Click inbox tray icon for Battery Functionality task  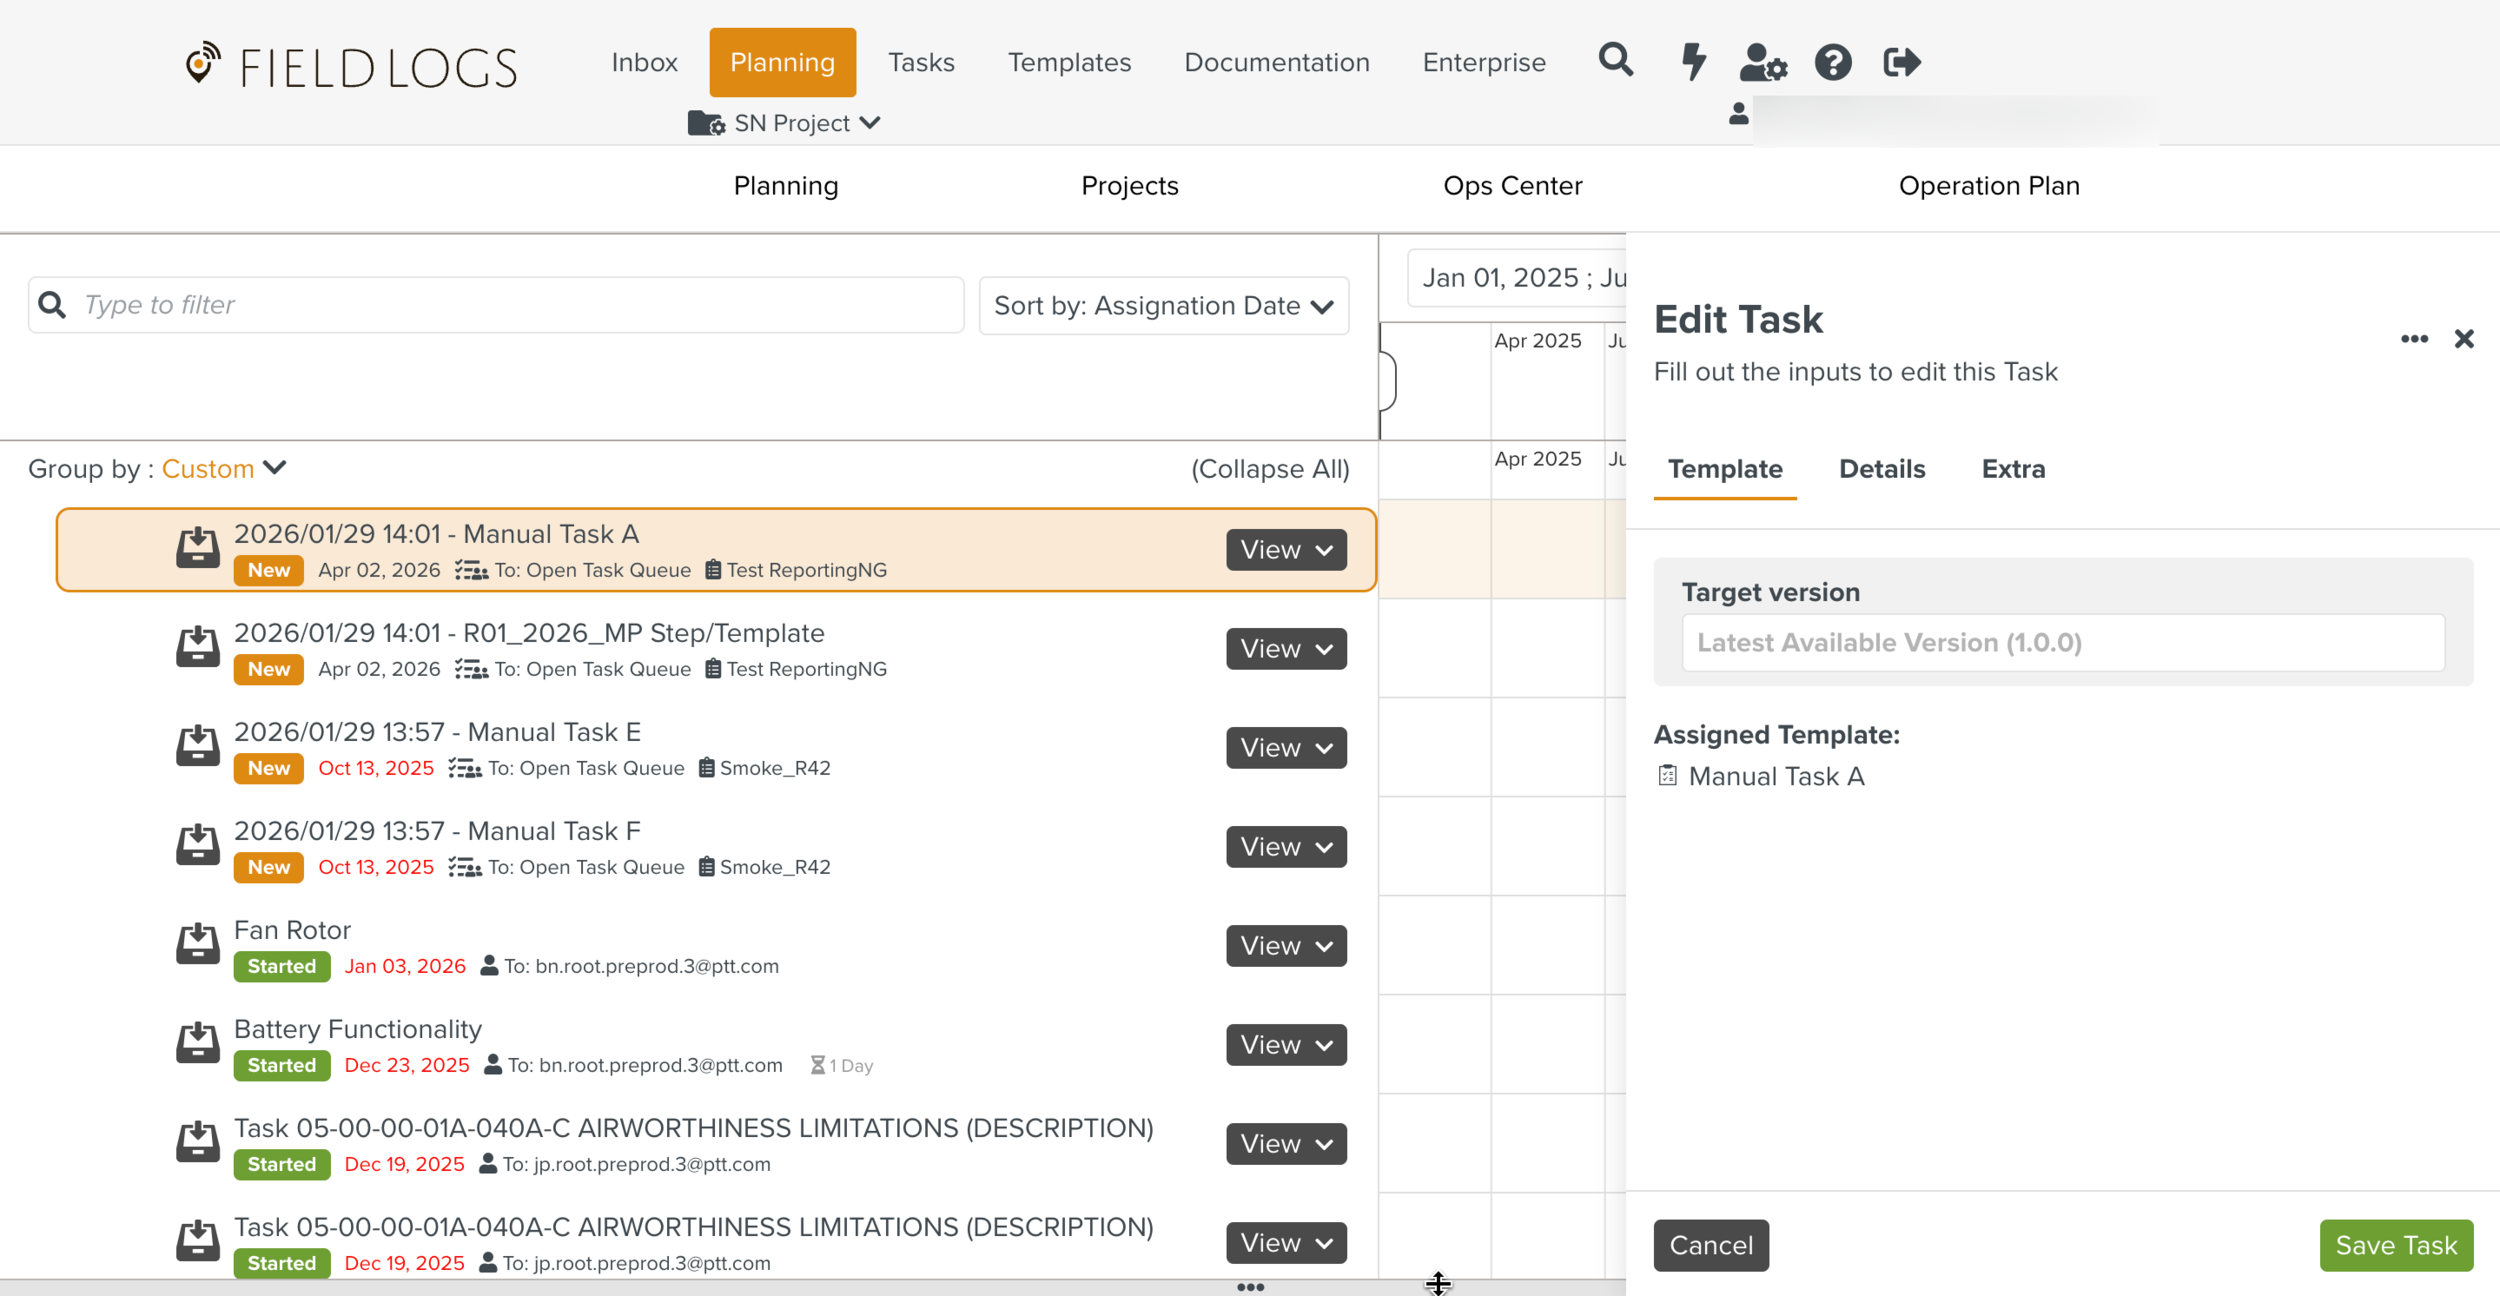[x=198, y=1044]
